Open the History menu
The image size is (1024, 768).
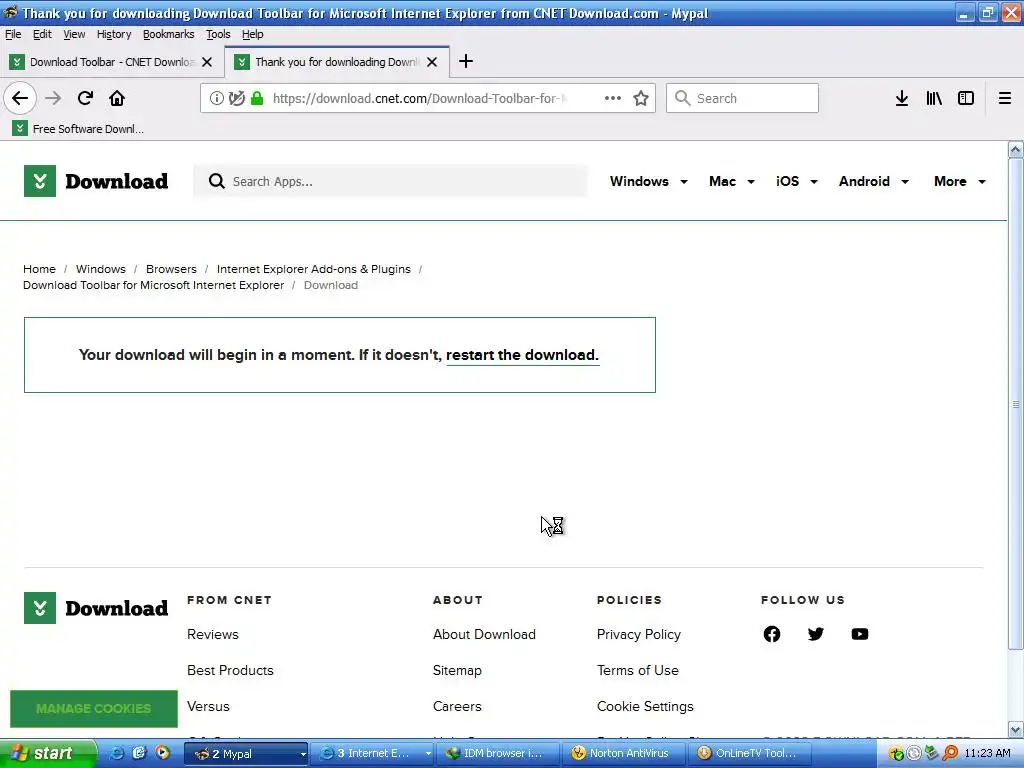114,34
